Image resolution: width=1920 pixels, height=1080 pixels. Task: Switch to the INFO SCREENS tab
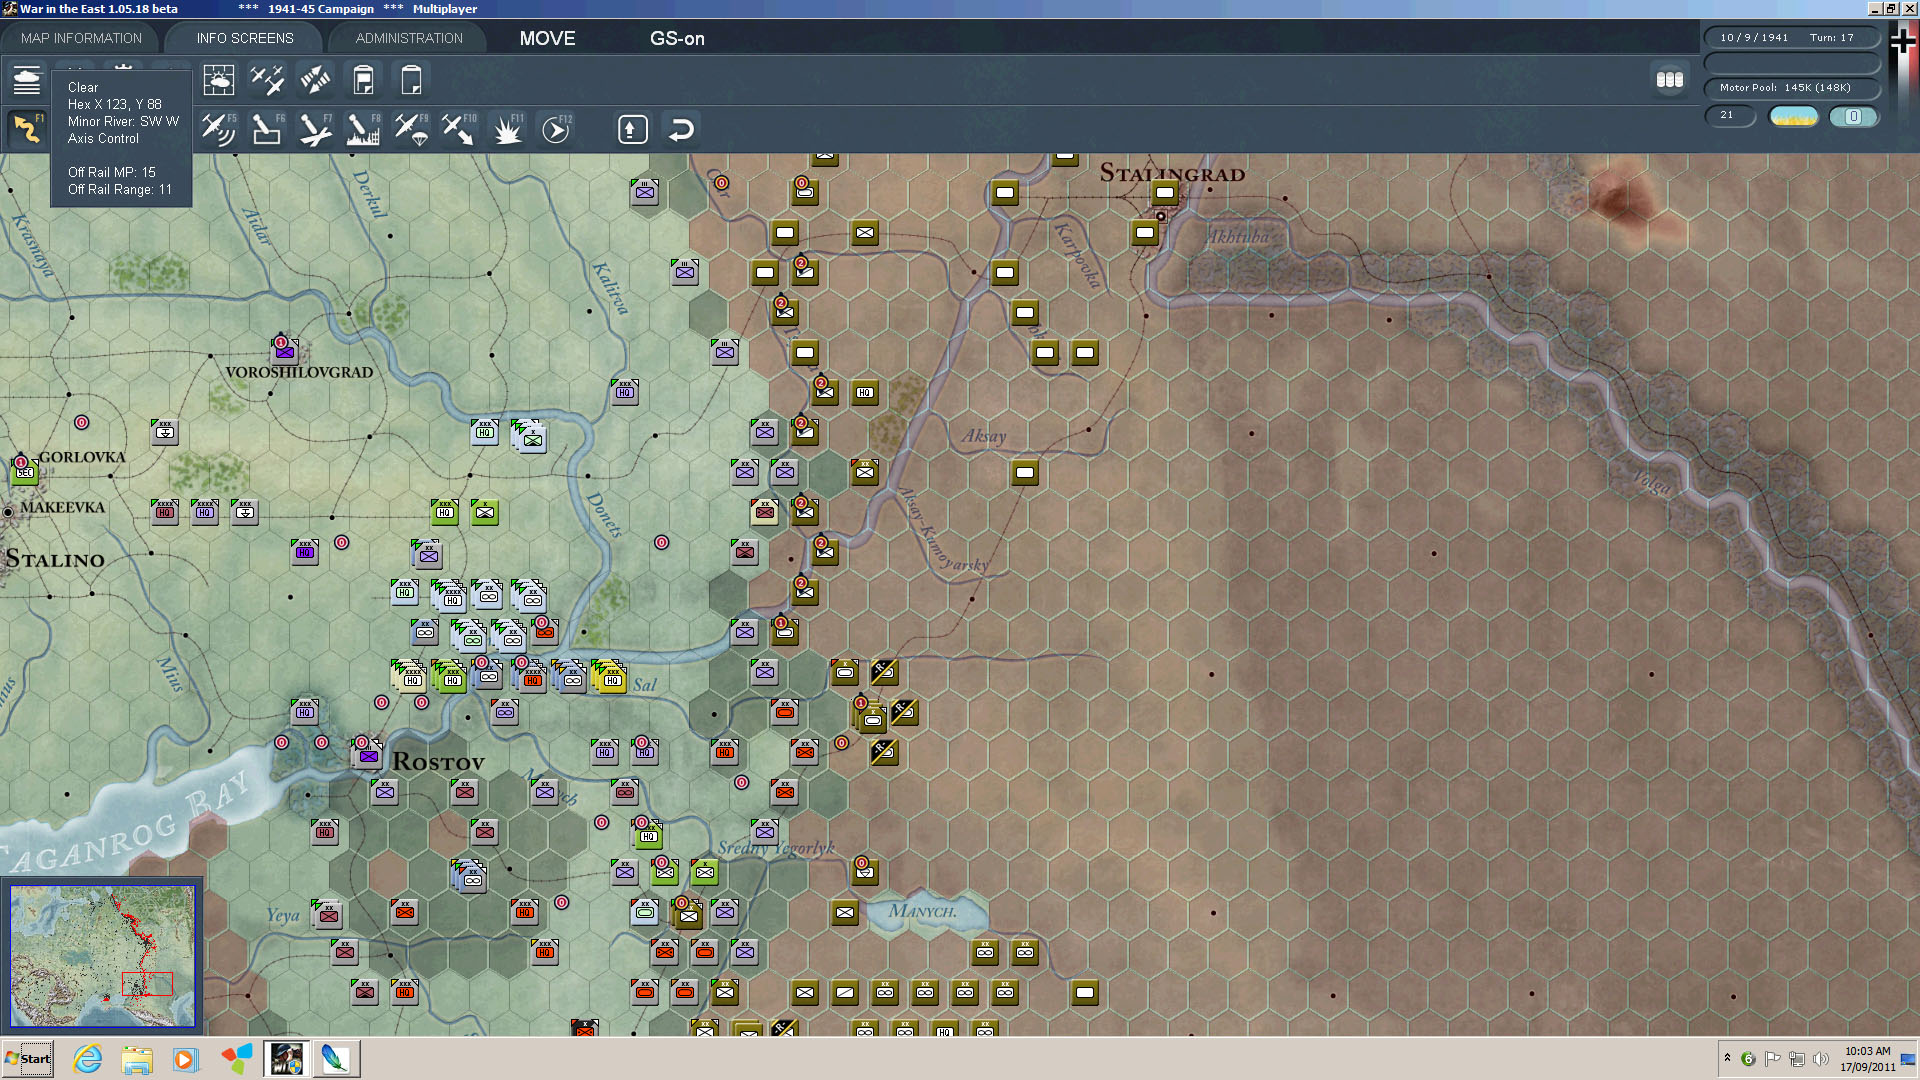245,38
